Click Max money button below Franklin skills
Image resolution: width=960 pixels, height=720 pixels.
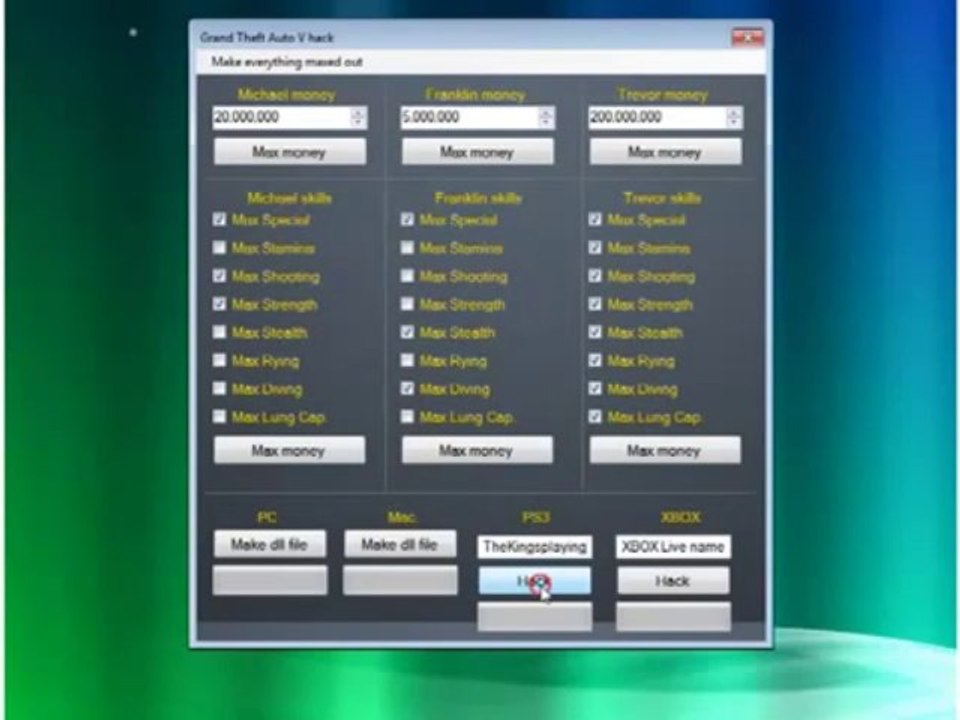click(x=477, y=451)
